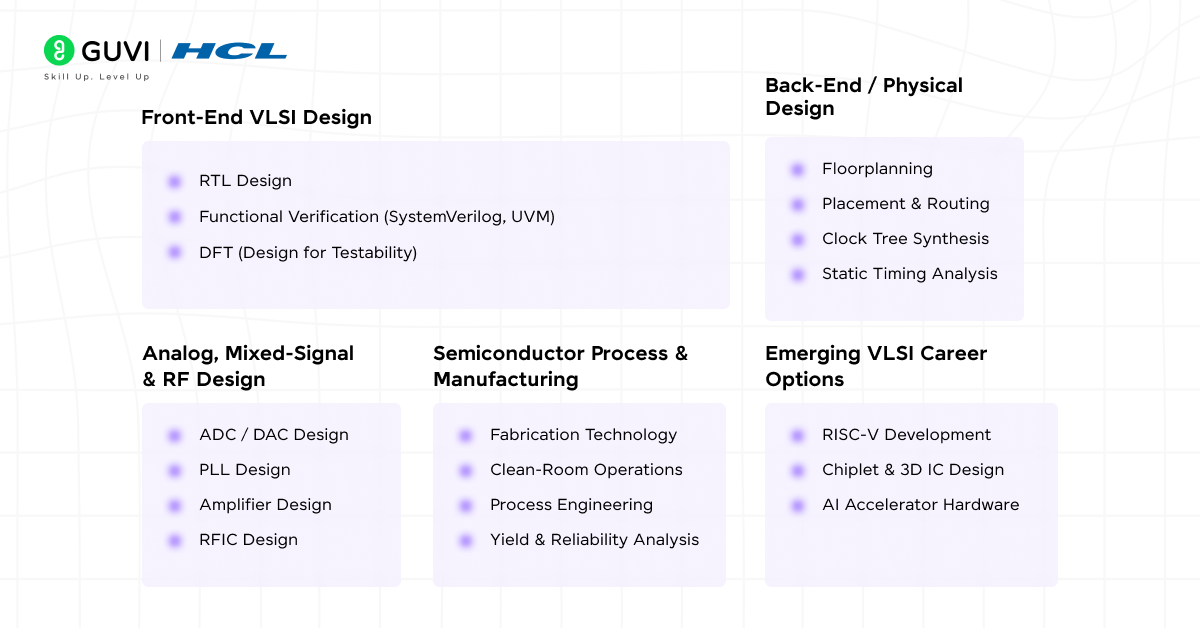This screenshot has width=1200, height=628.
Task: Click the bullet icon next to Floorplanning
Action: pos(797,170)
